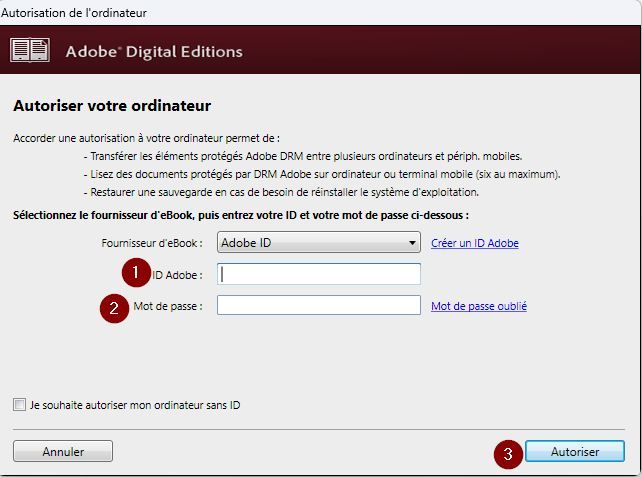
Task: Click the Autorisation de l'ordinateur title bar
Action: (x=74, y=12)
